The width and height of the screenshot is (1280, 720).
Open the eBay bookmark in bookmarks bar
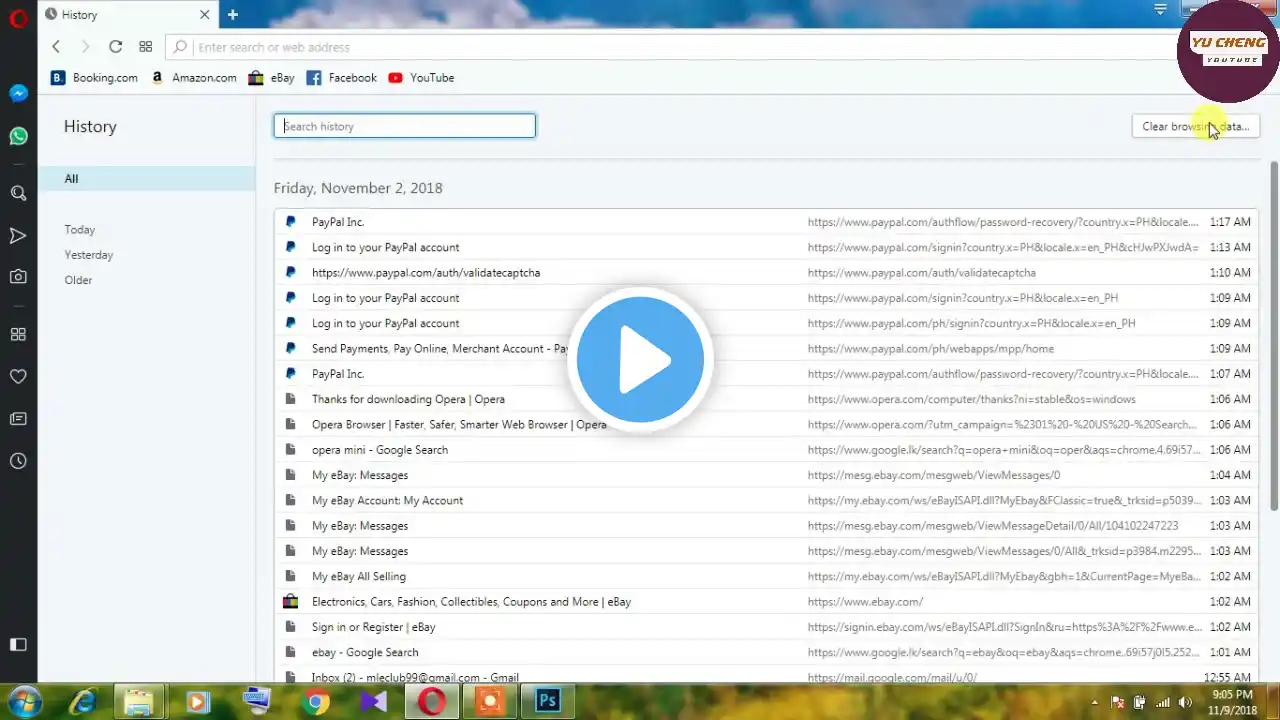[x=271, y=78]
